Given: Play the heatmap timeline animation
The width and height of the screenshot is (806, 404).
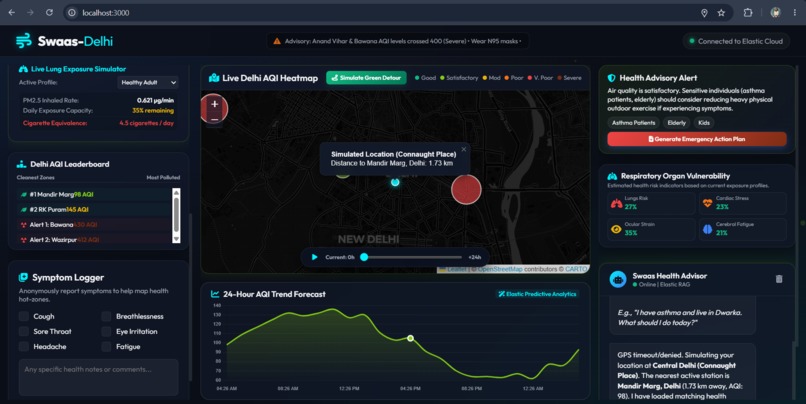Looking at the screenshot, I should (x=314, y=257).
